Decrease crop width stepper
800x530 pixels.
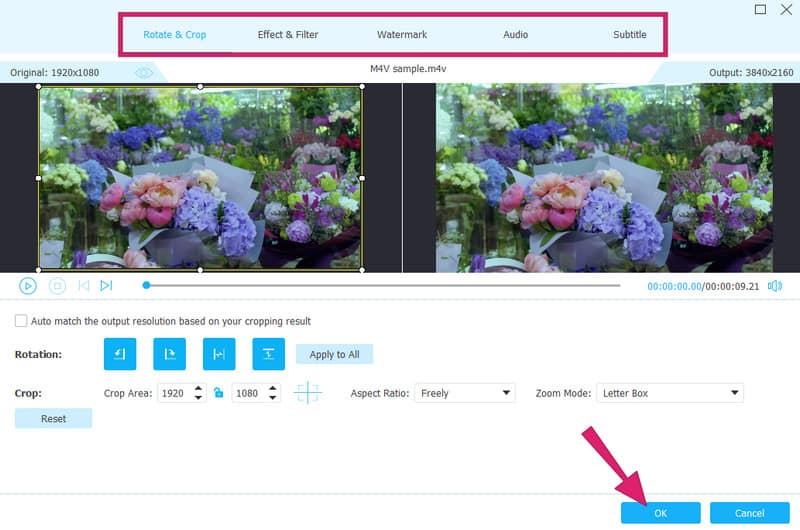(198, 397)
